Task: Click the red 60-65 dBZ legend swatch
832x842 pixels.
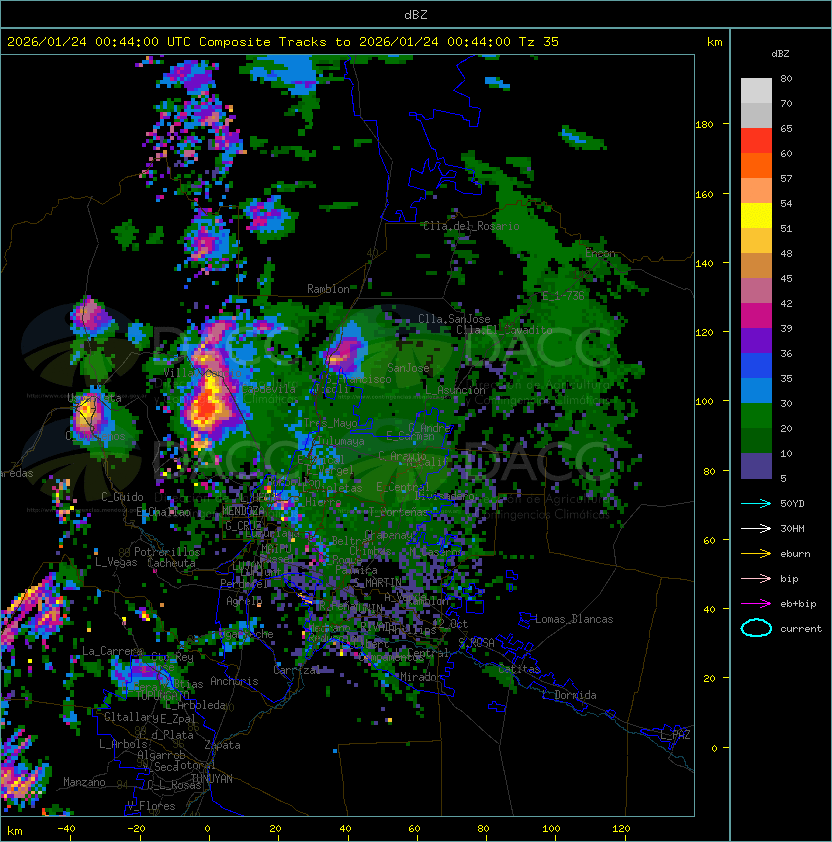Action: click(x=756, y=140)
